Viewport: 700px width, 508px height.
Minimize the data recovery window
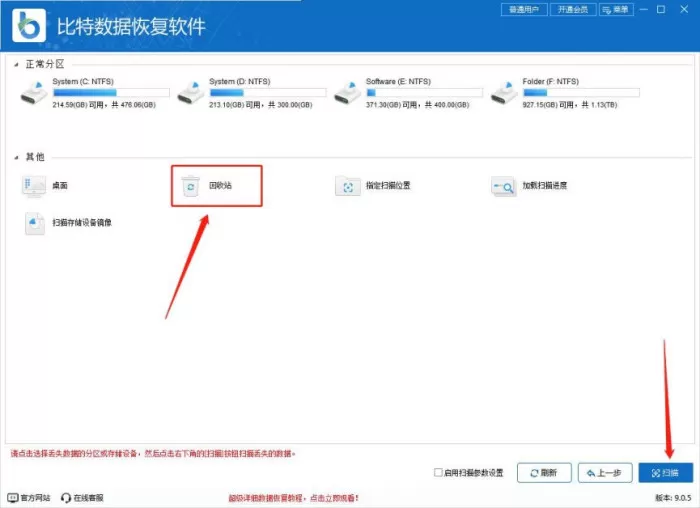[644, 9]
